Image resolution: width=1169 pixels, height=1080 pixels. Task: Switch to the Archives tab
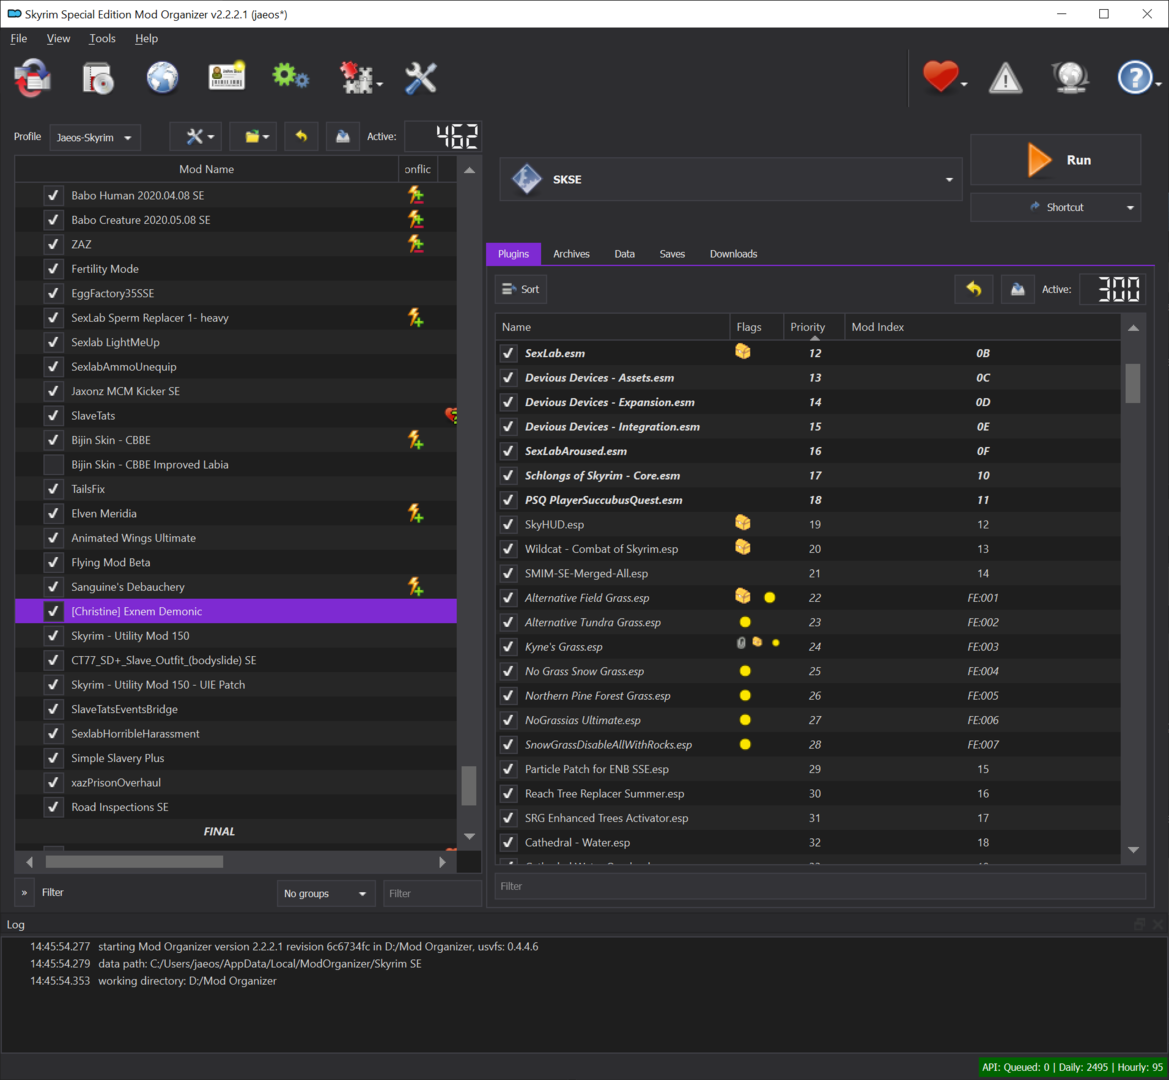[x=571, y=254]
